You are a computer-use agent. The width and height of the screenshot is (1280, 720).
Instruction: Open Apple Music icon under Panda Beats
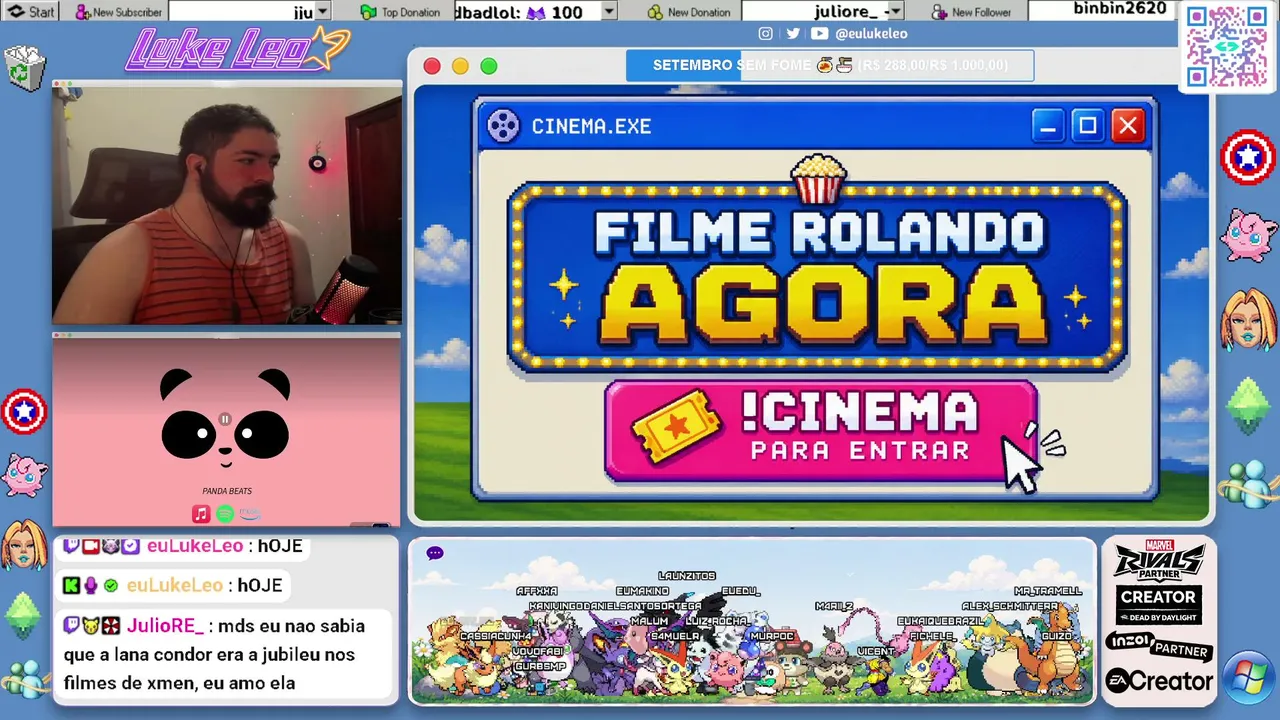[201, 514]
